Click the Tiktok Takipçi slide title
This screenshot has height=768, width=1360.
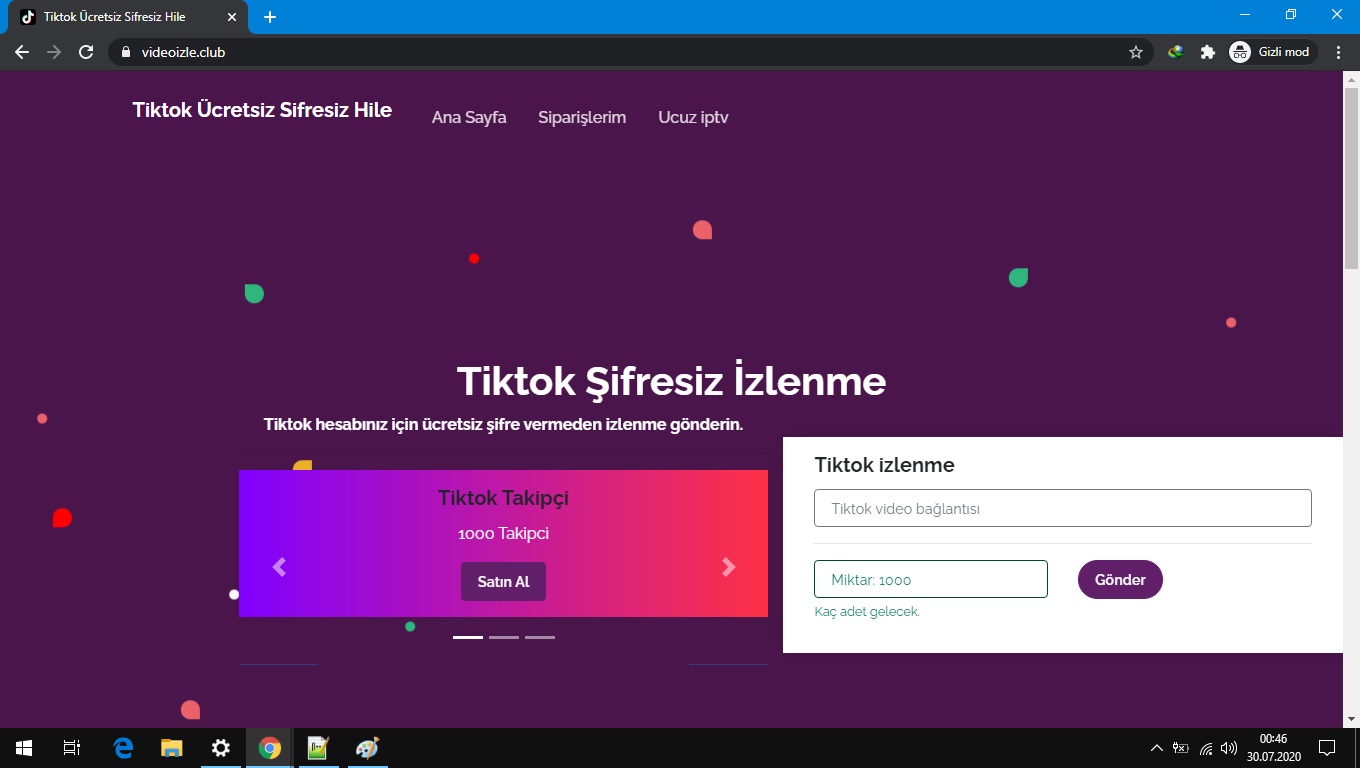tap(503, 498)
